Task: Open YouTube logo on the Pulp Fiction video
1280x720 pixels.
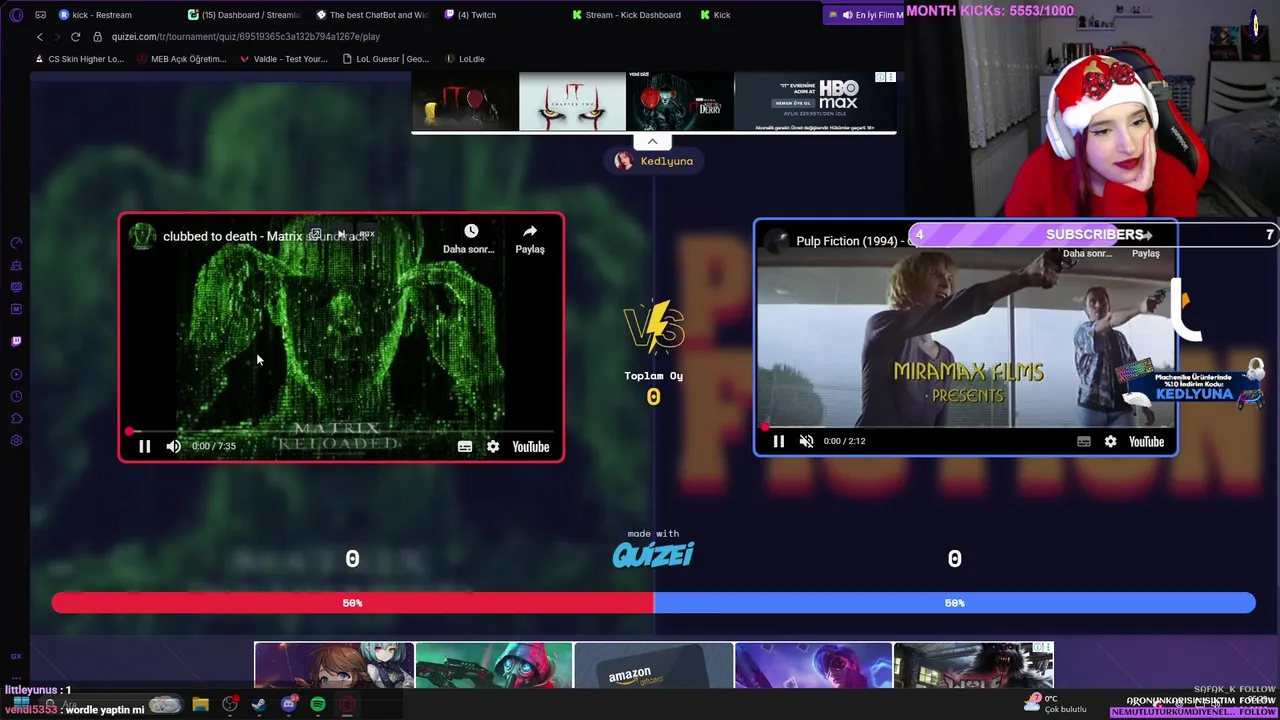Action: point(1146,441)
